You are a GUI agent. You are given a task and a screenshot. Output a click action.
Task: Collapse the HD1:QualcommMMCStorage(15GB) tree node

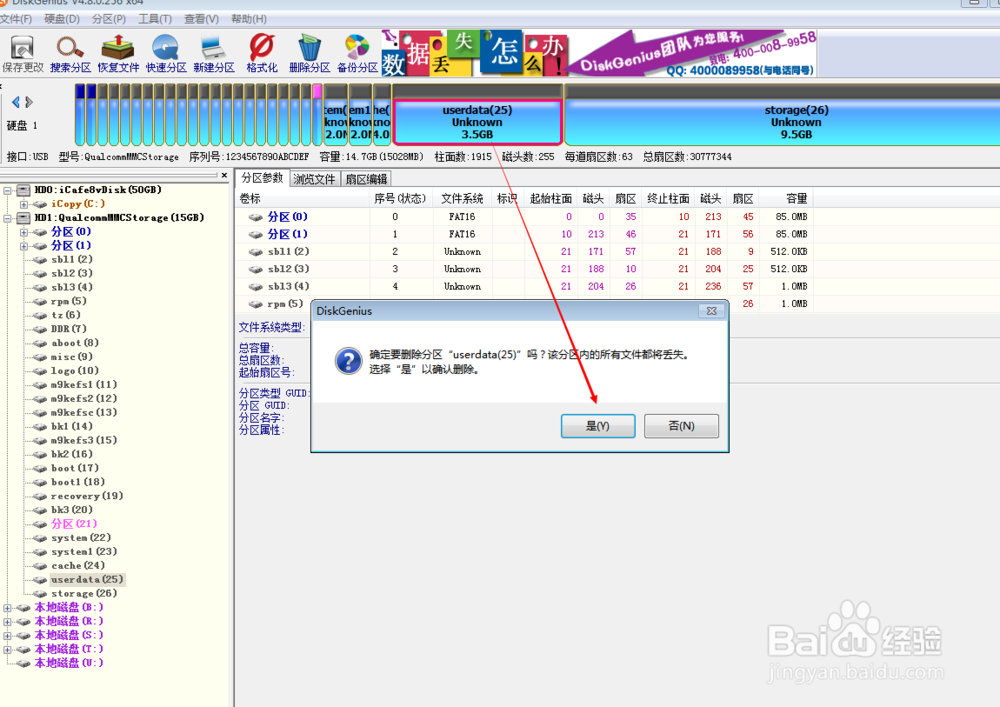coord(8,218)
